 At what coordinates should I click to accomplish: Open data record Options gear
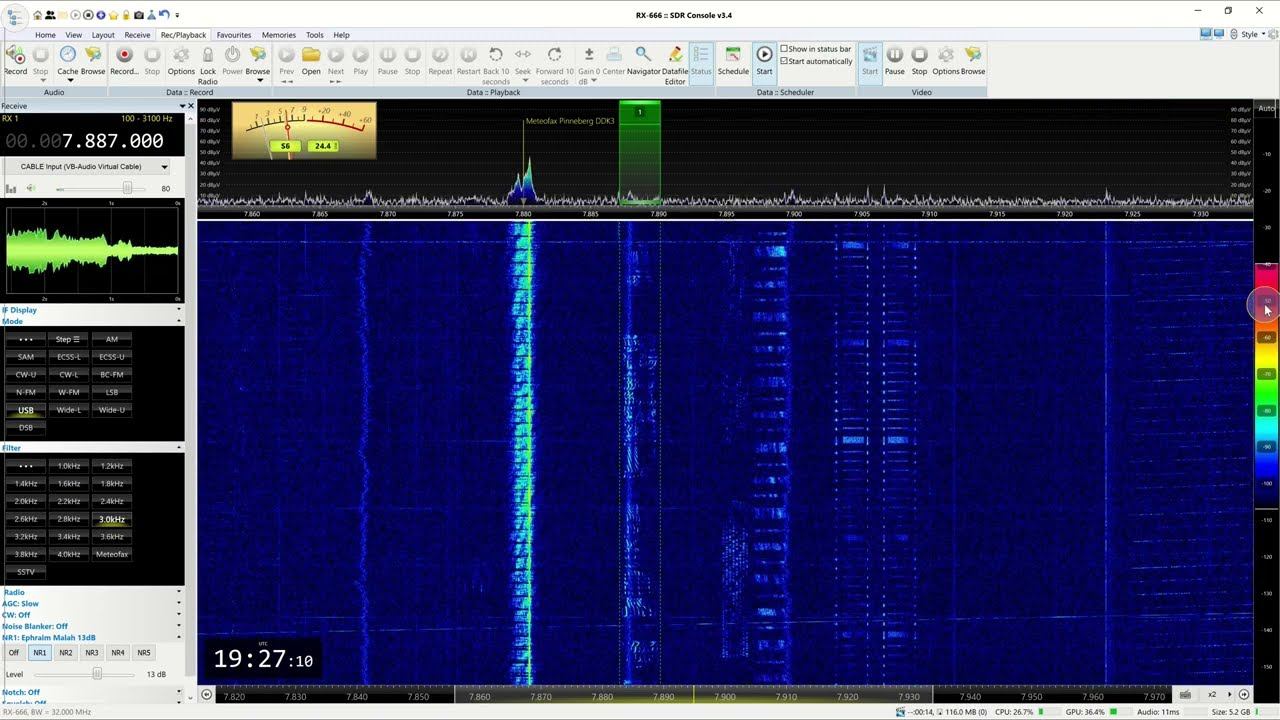181,60
